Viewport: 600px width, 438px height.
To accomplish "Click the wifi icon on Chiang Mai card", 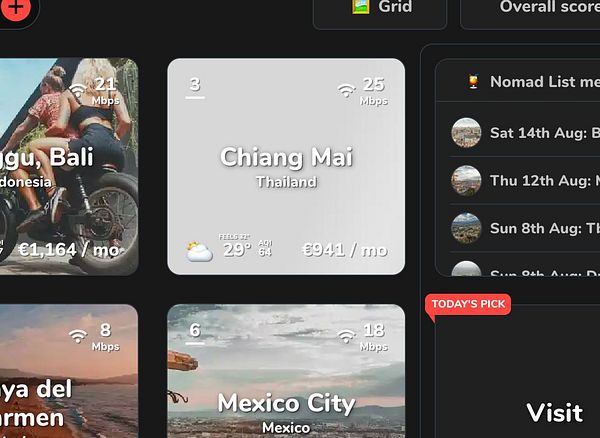I will [x=346, y=90].
